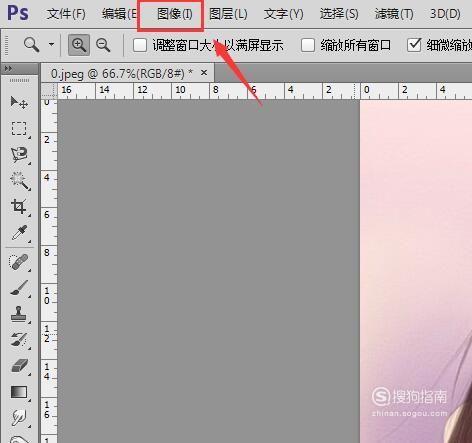This screenshot has width=472, height=443.
Task: Select the Eraser tool
Action: click(x=19, y=366)
